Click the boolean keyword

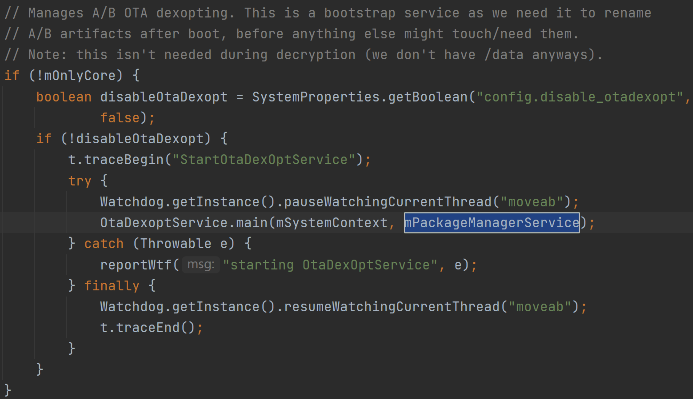64,97
